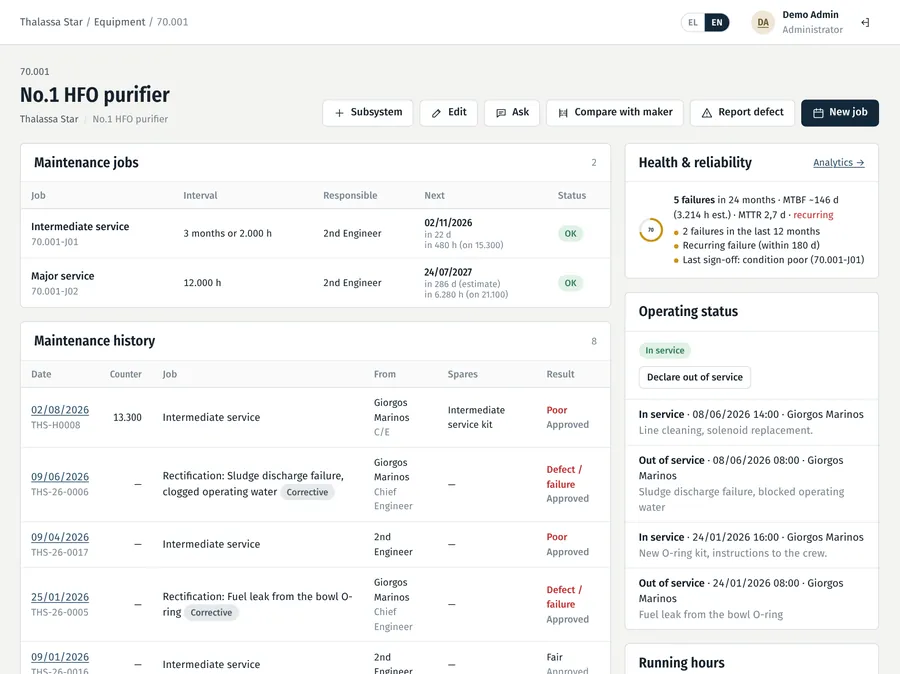
Task: Click the Edit button
Action: point(449,113)
